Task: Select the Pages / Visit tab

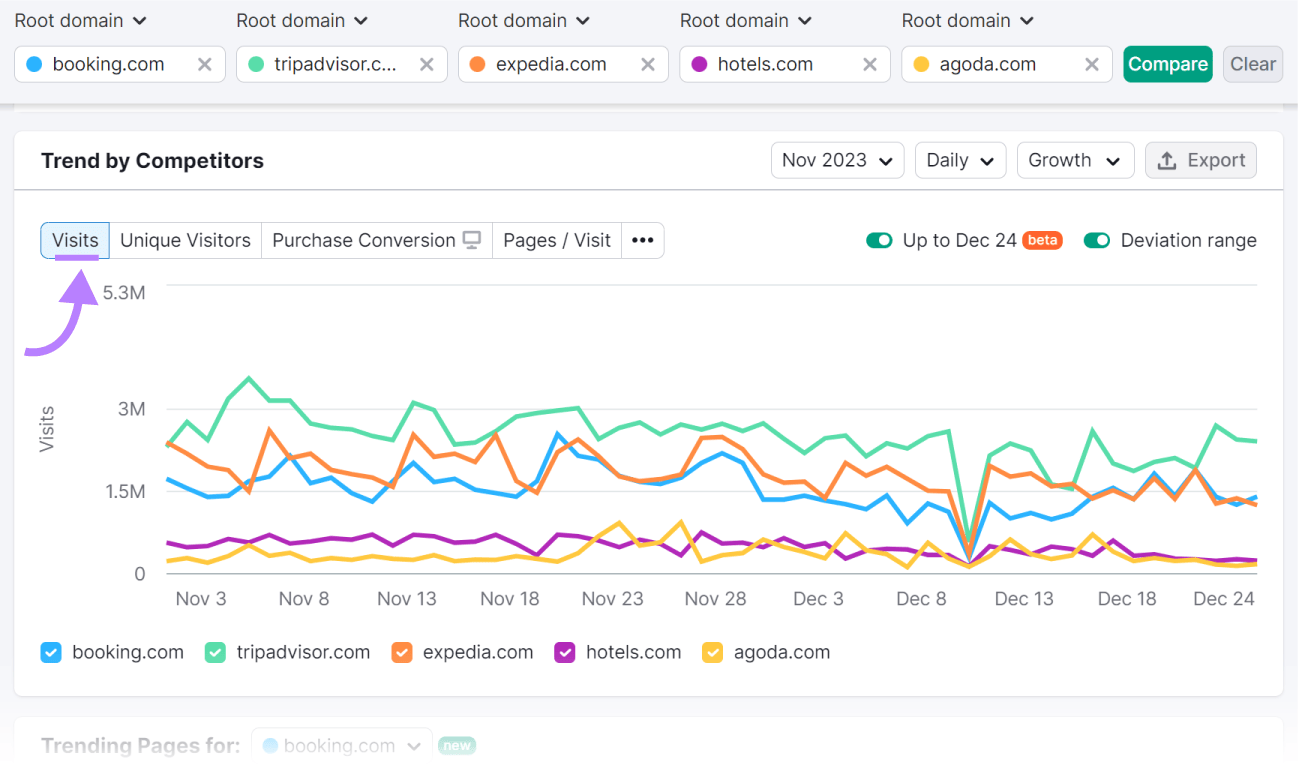Action: coord(556,240)
